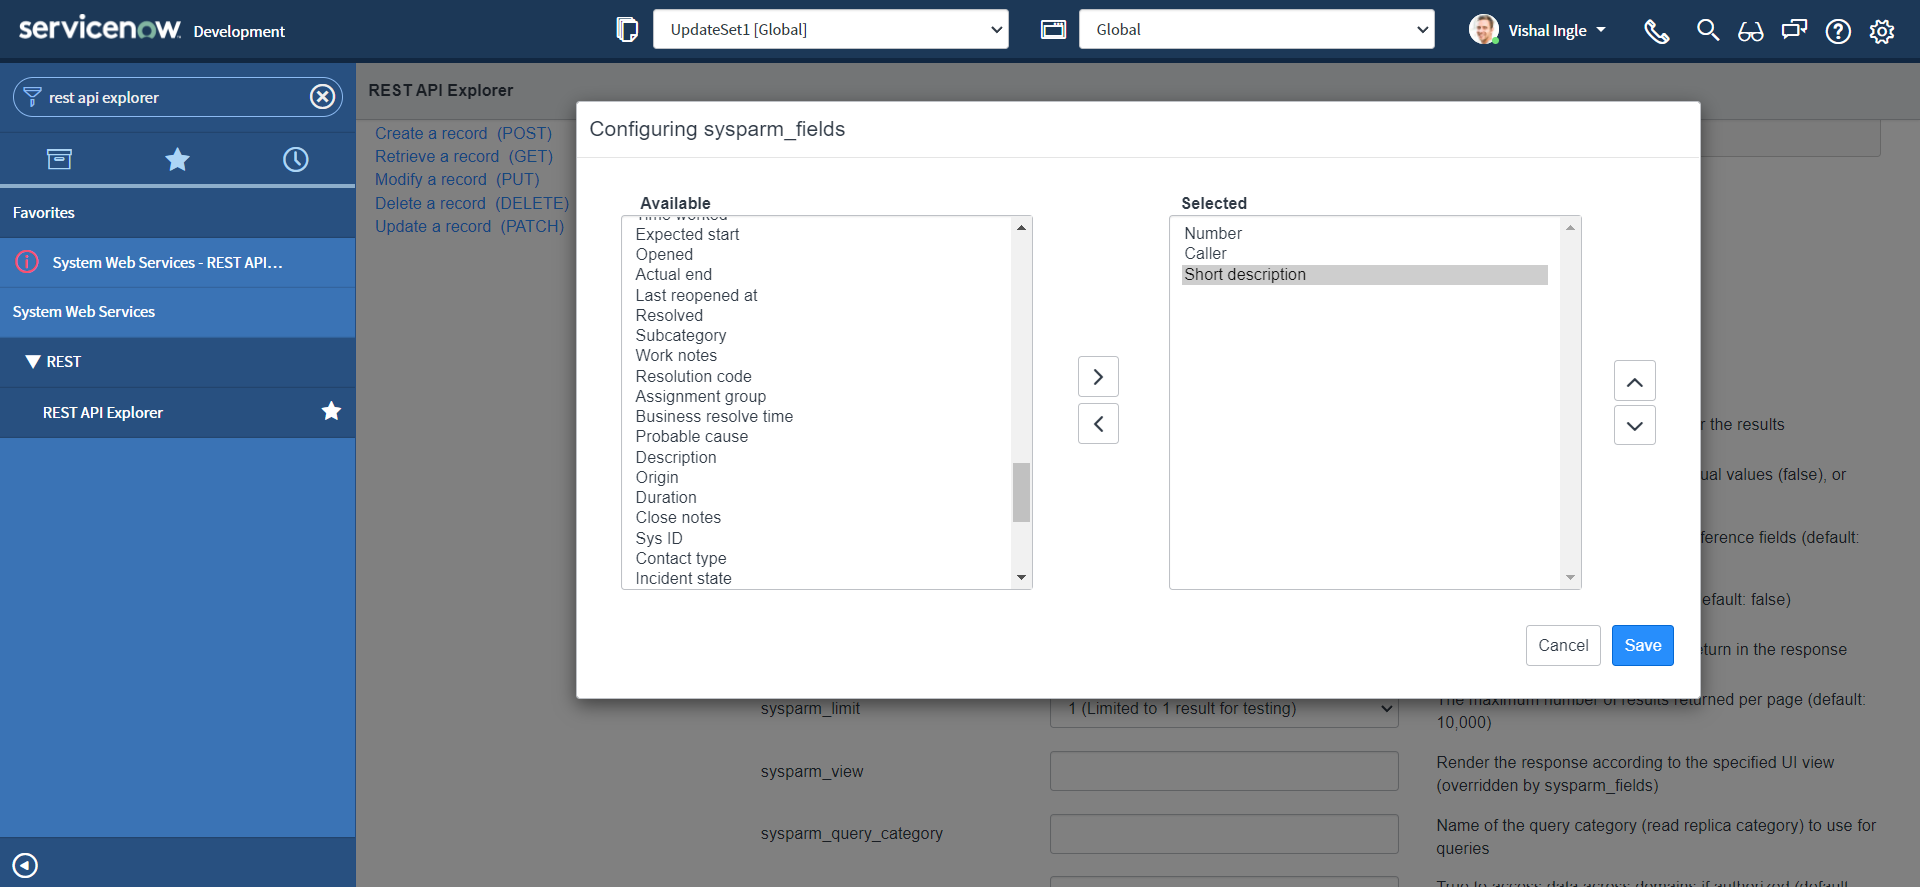Click the glasses accessibility icon
Viewport: 1920px width, 887px height.
point(1751,32)
